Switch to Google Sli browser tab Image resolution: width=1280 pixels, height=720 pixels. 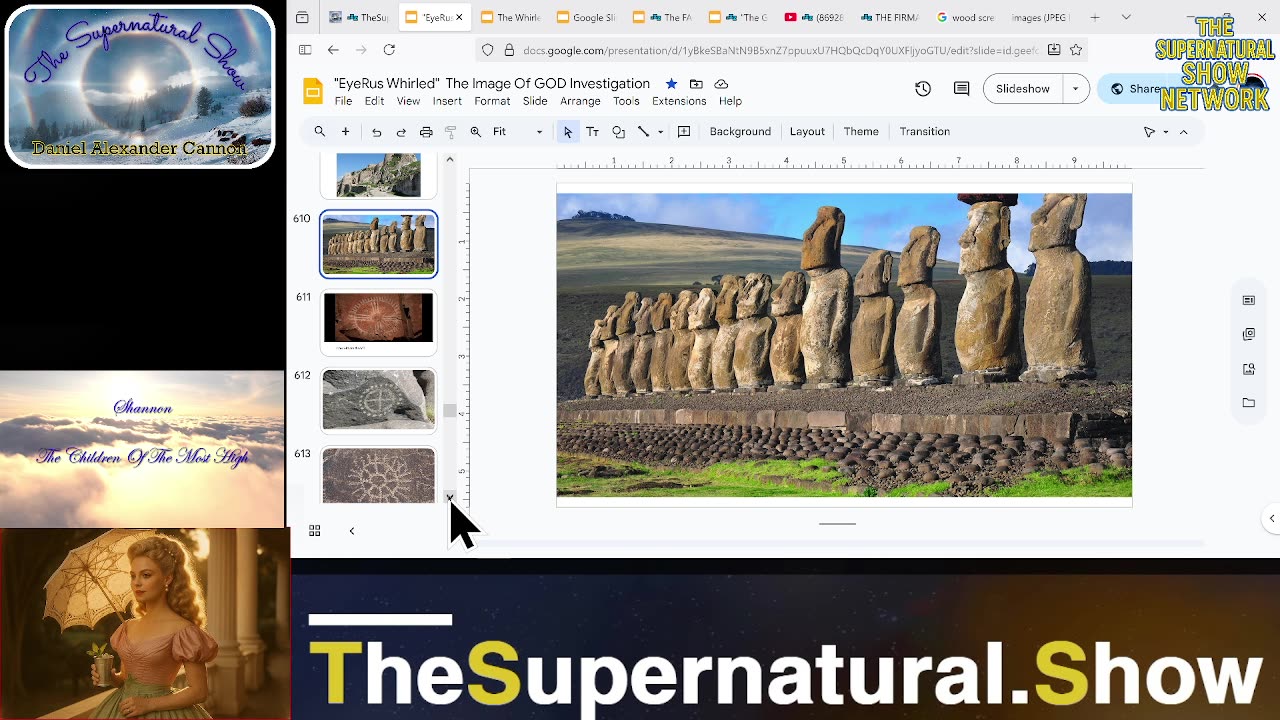tap(586, 17)
